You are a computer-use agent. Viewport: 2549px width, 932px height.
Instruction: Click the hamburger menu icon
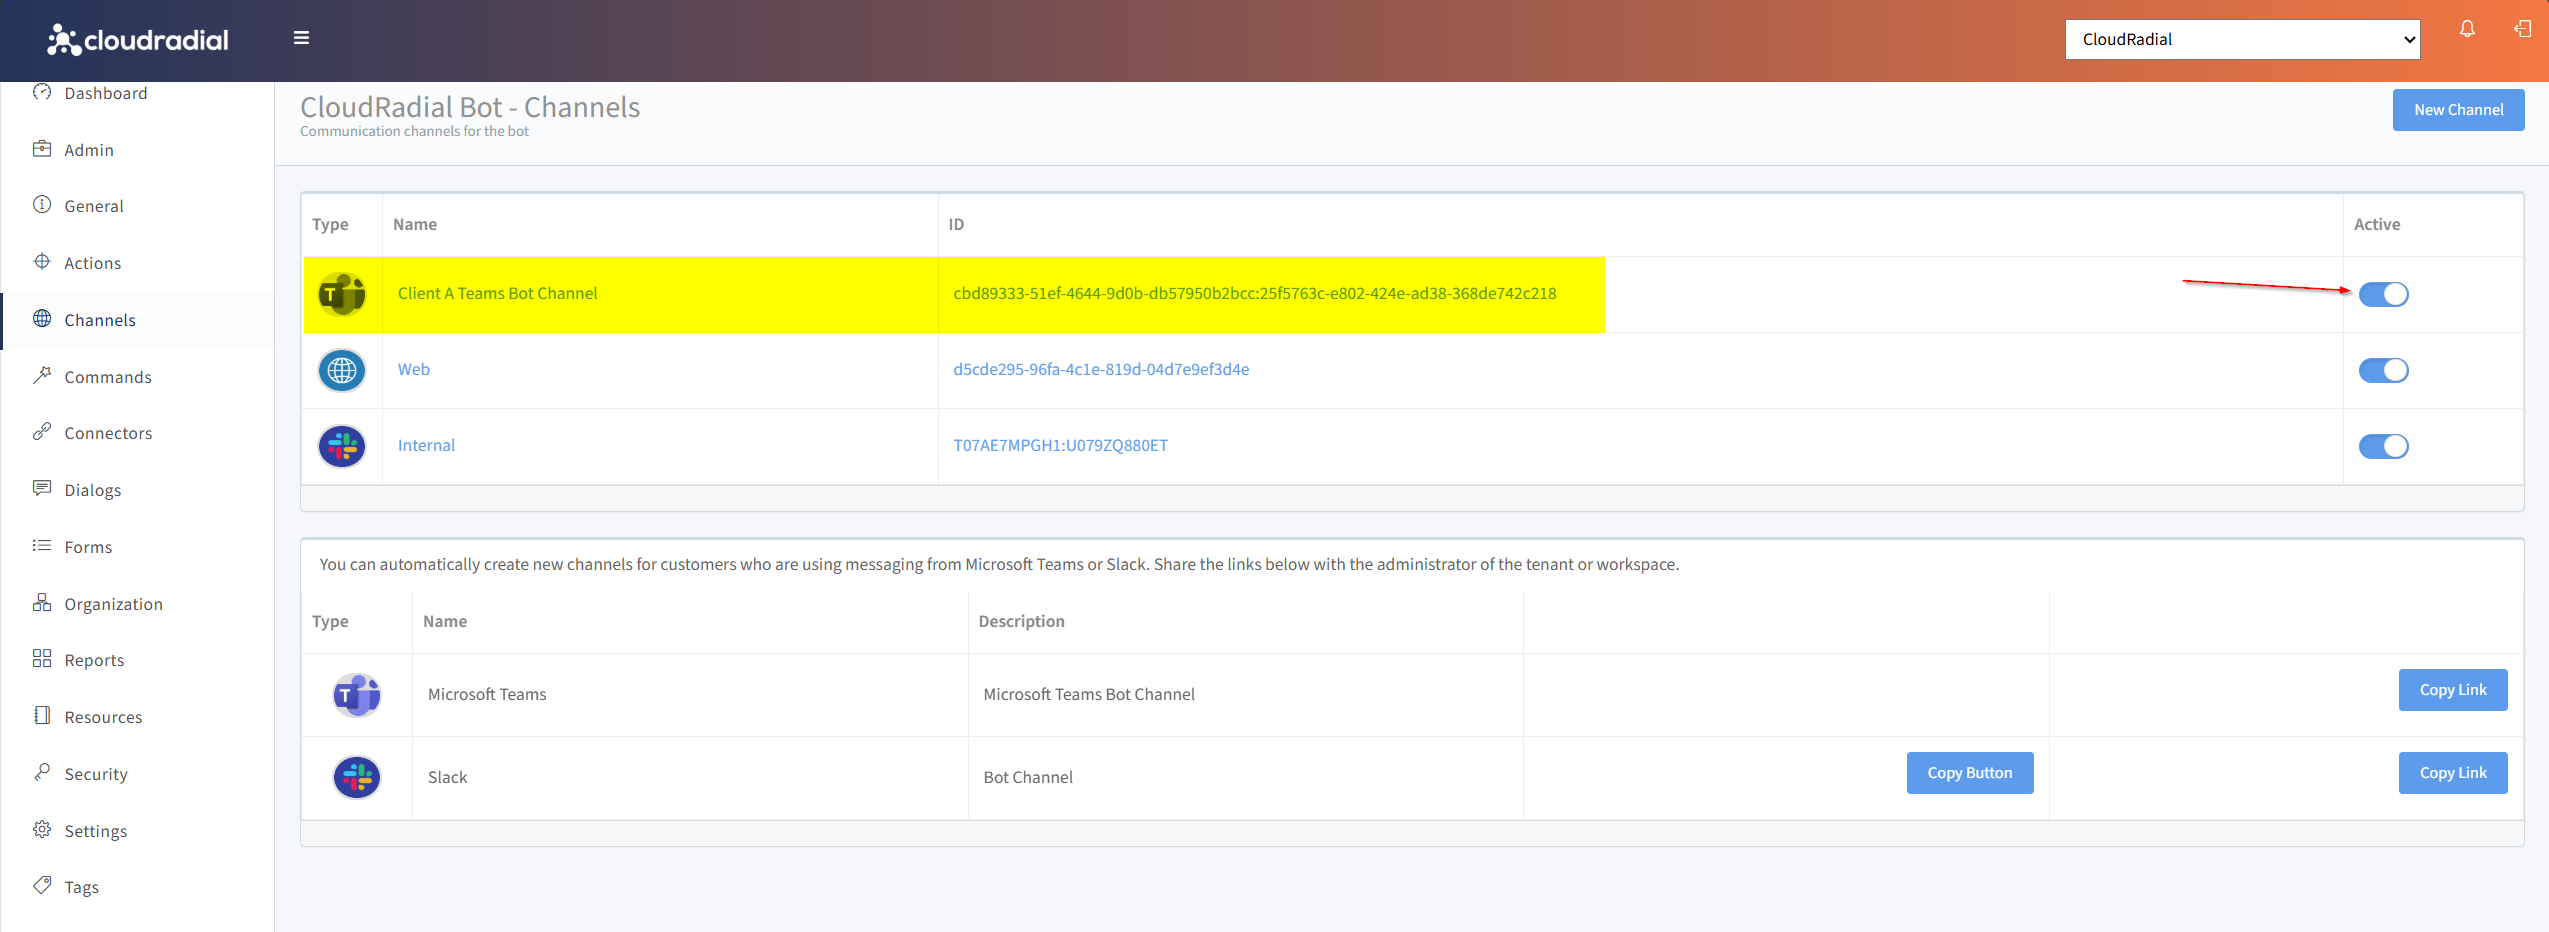301,38
